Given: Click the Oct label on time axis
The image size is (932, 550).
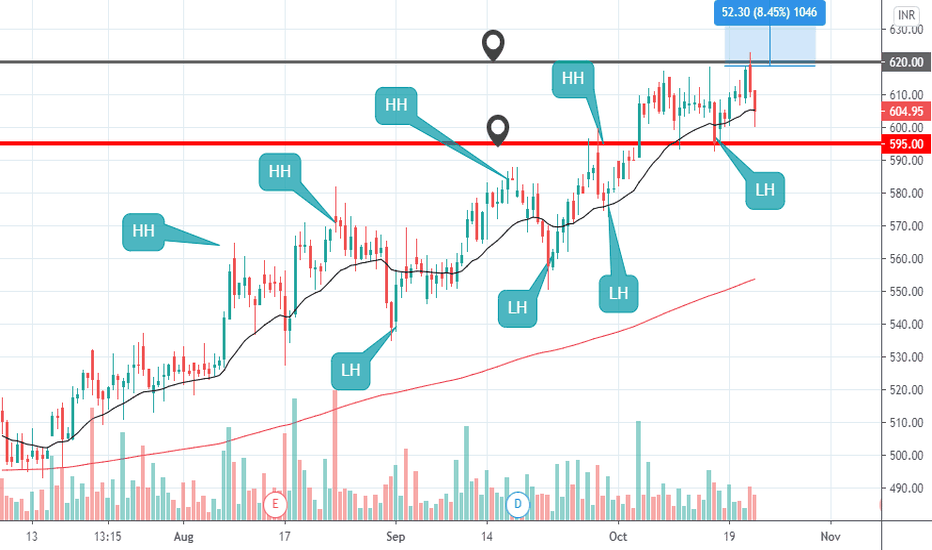Looking at the screenshot, I should tap(618, 536).
